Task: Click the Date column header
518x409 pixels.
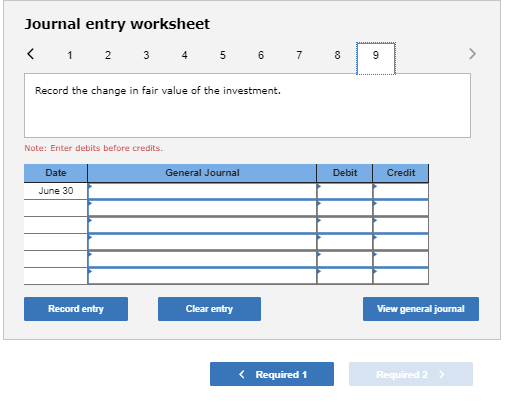Action: pyautogui.click(x=56, y=173)
